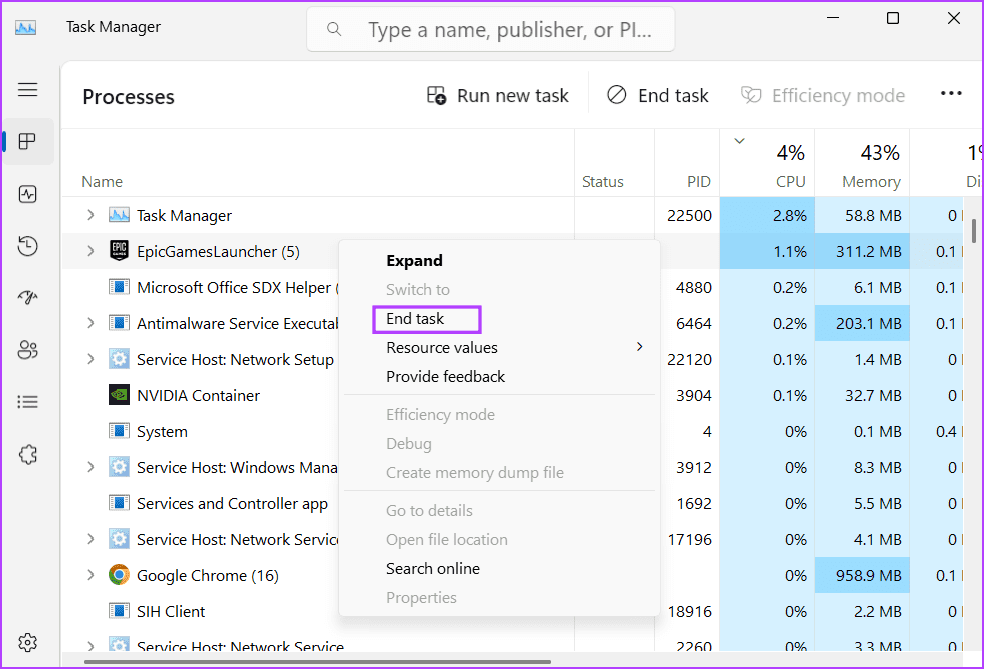Viewport: 984px width, 669px height.
Task: Click PID 18916 cell
Action: tap(689, 611)
